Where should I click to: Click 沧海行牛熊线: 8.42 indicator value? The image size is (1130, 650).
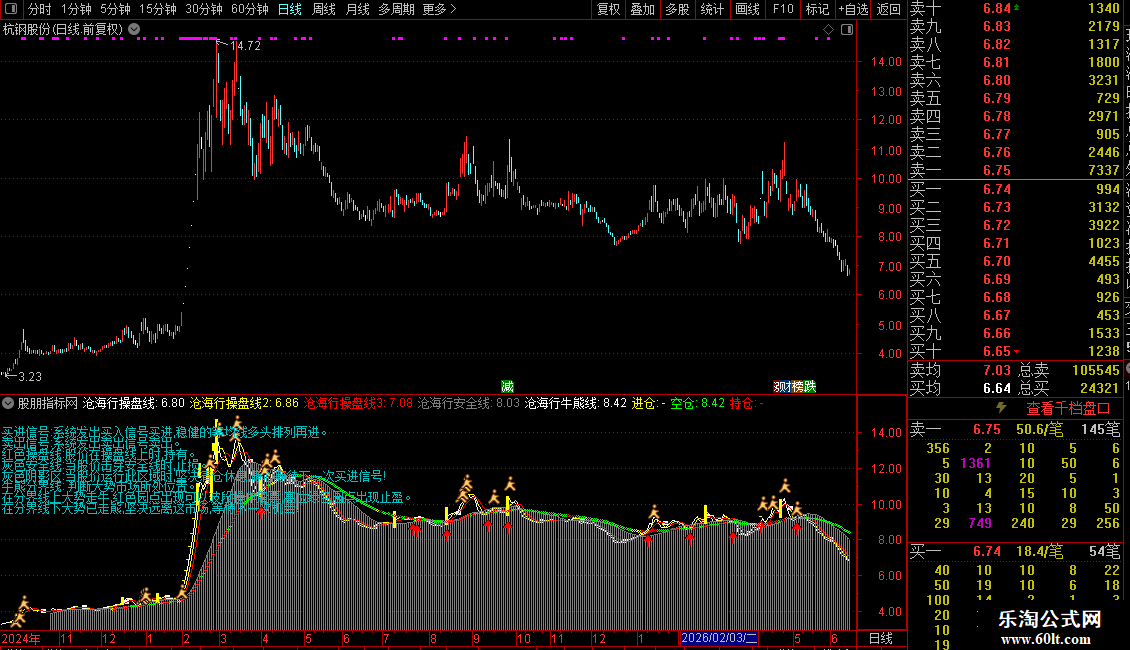point(576,404)
